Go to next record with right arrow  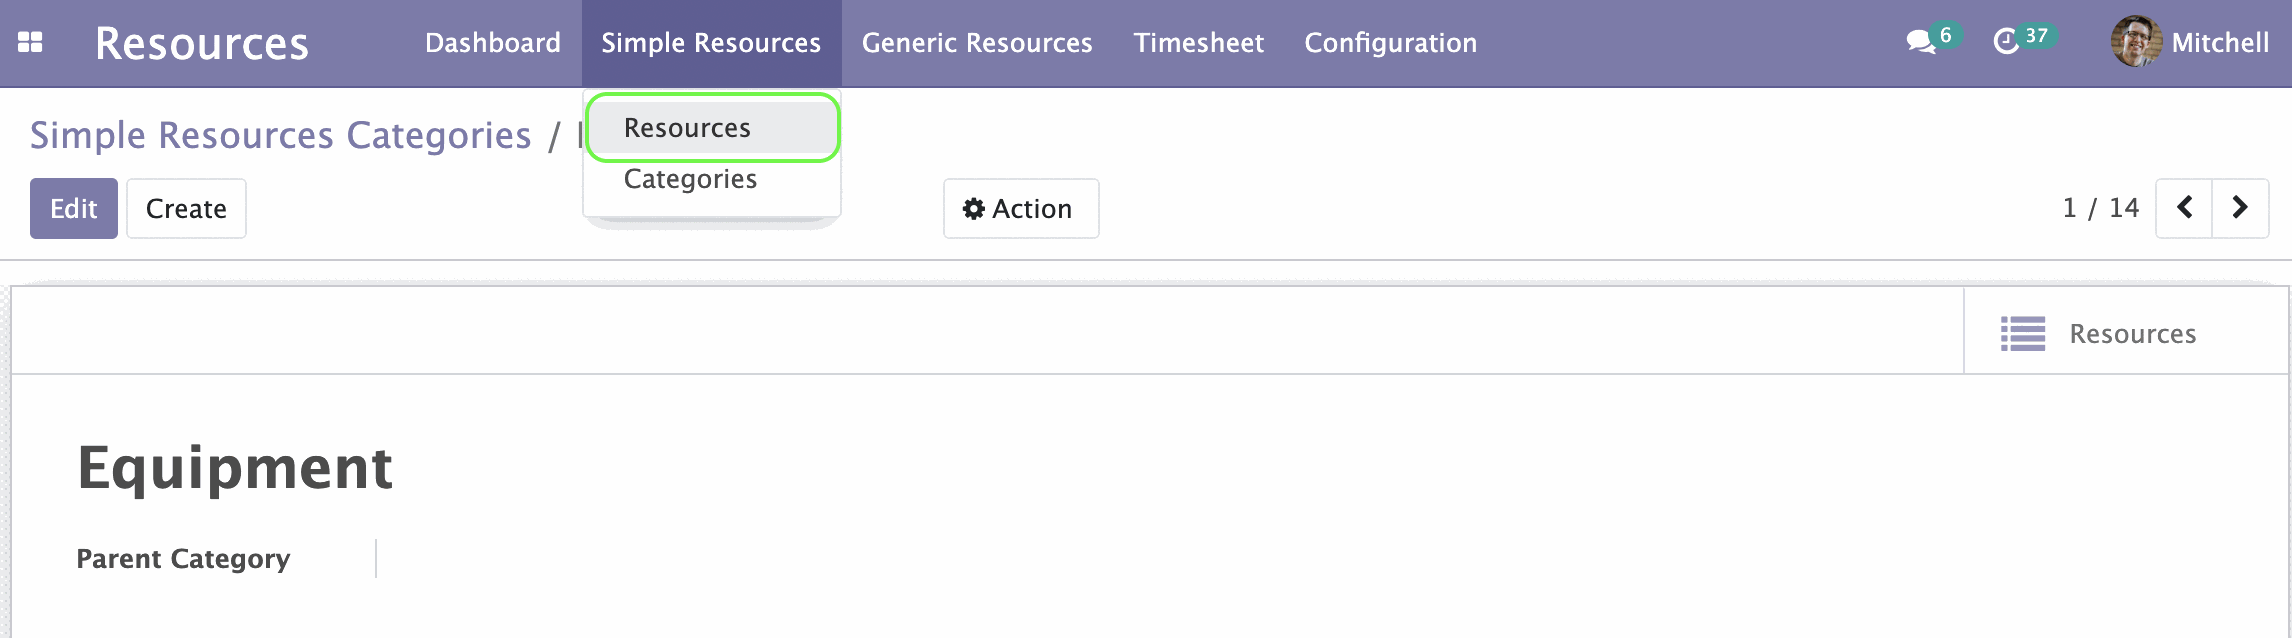pyautogui.click(x=2240, y=208)
